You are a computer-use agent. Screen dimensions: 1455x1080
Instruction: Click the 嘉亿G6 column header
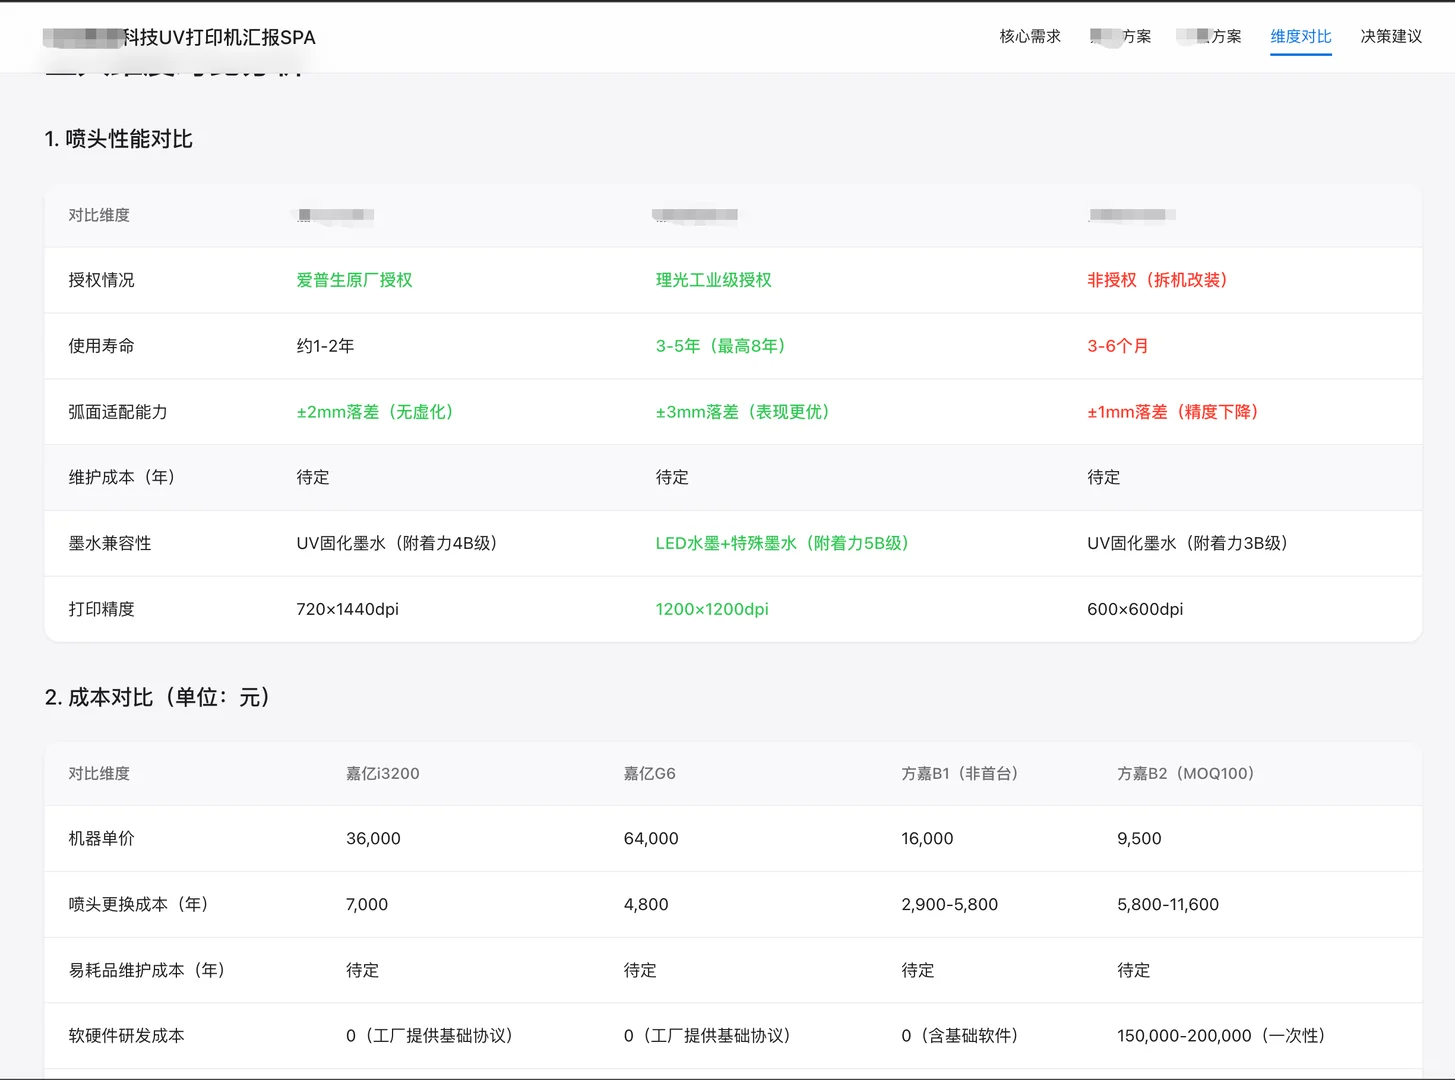(x=650, y=773)
